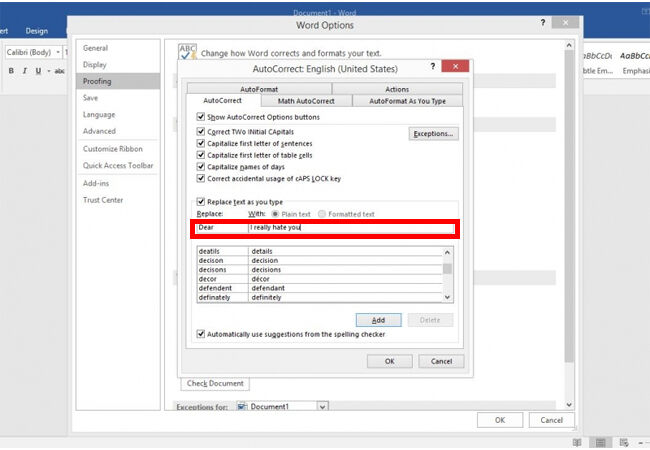Switch to Print Layout view in status bar
Viewport: 650px width, 450px height.
click(600, 443)
